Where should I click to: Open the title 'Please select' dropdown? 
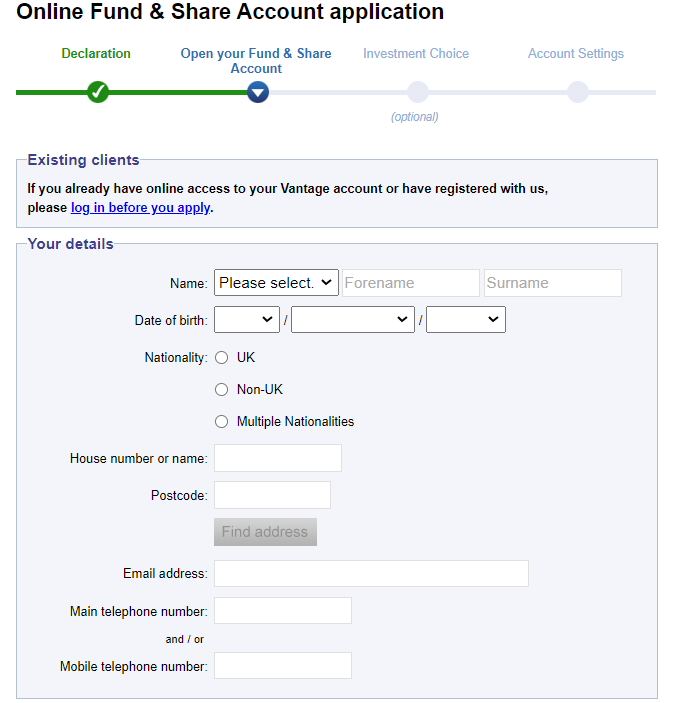click(x=276, y=283)
